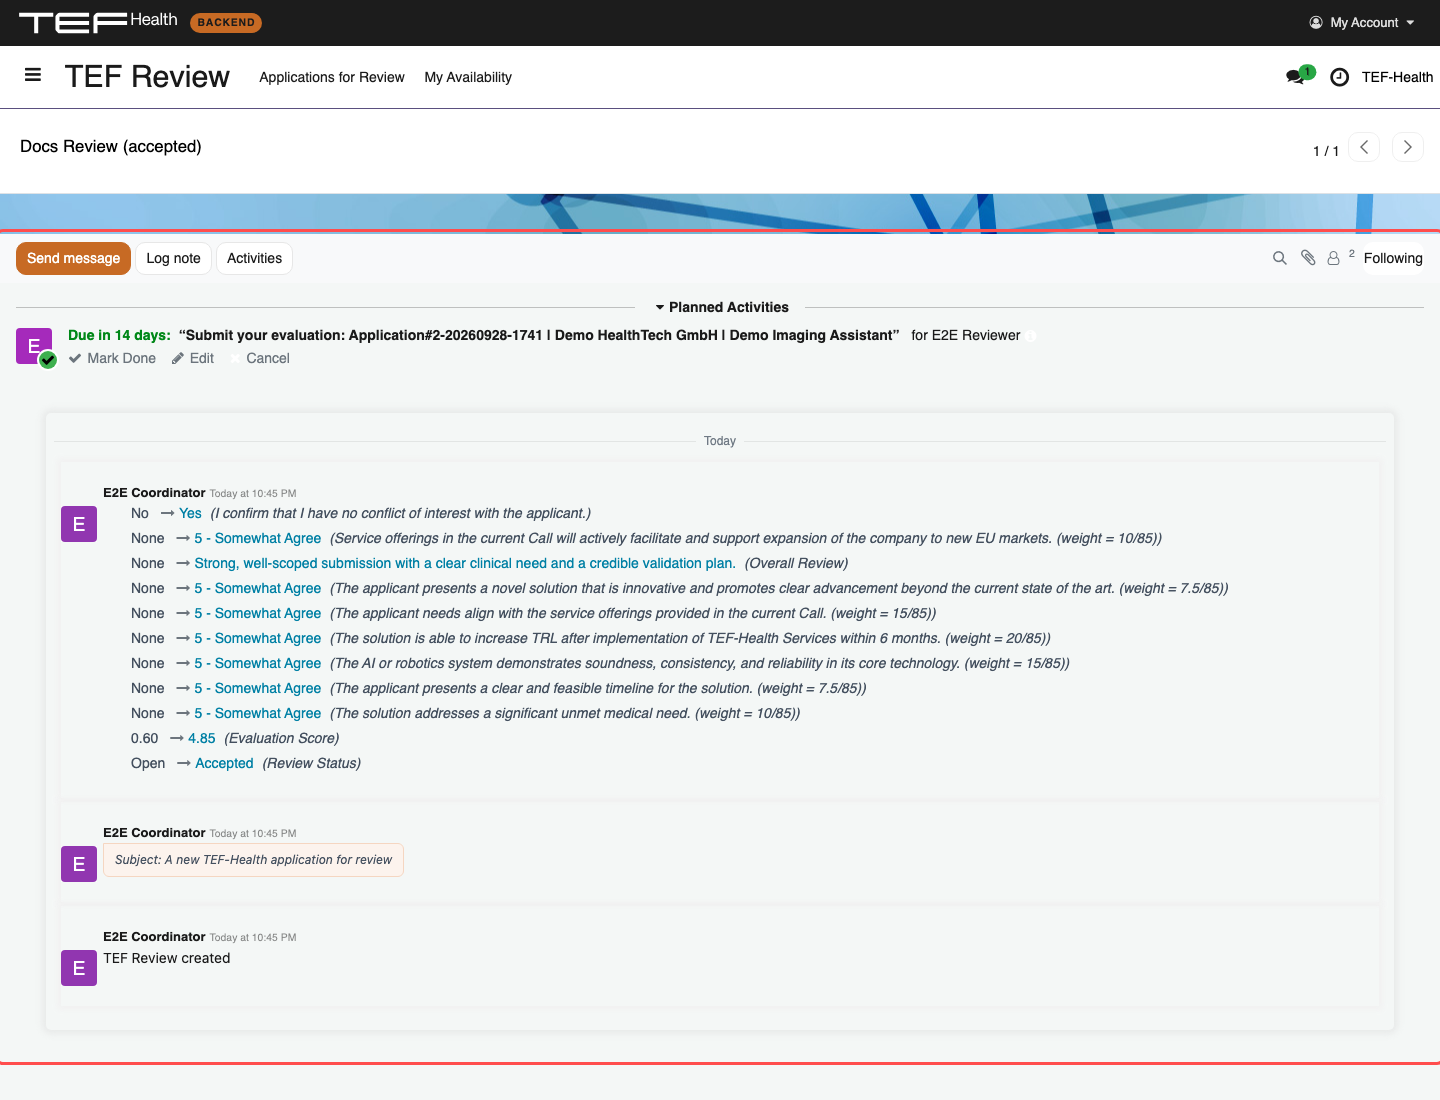Cancel the scheduled evaluation activity
The height and width of the screenshot is (1100, 1440).
tap(260, 358)
